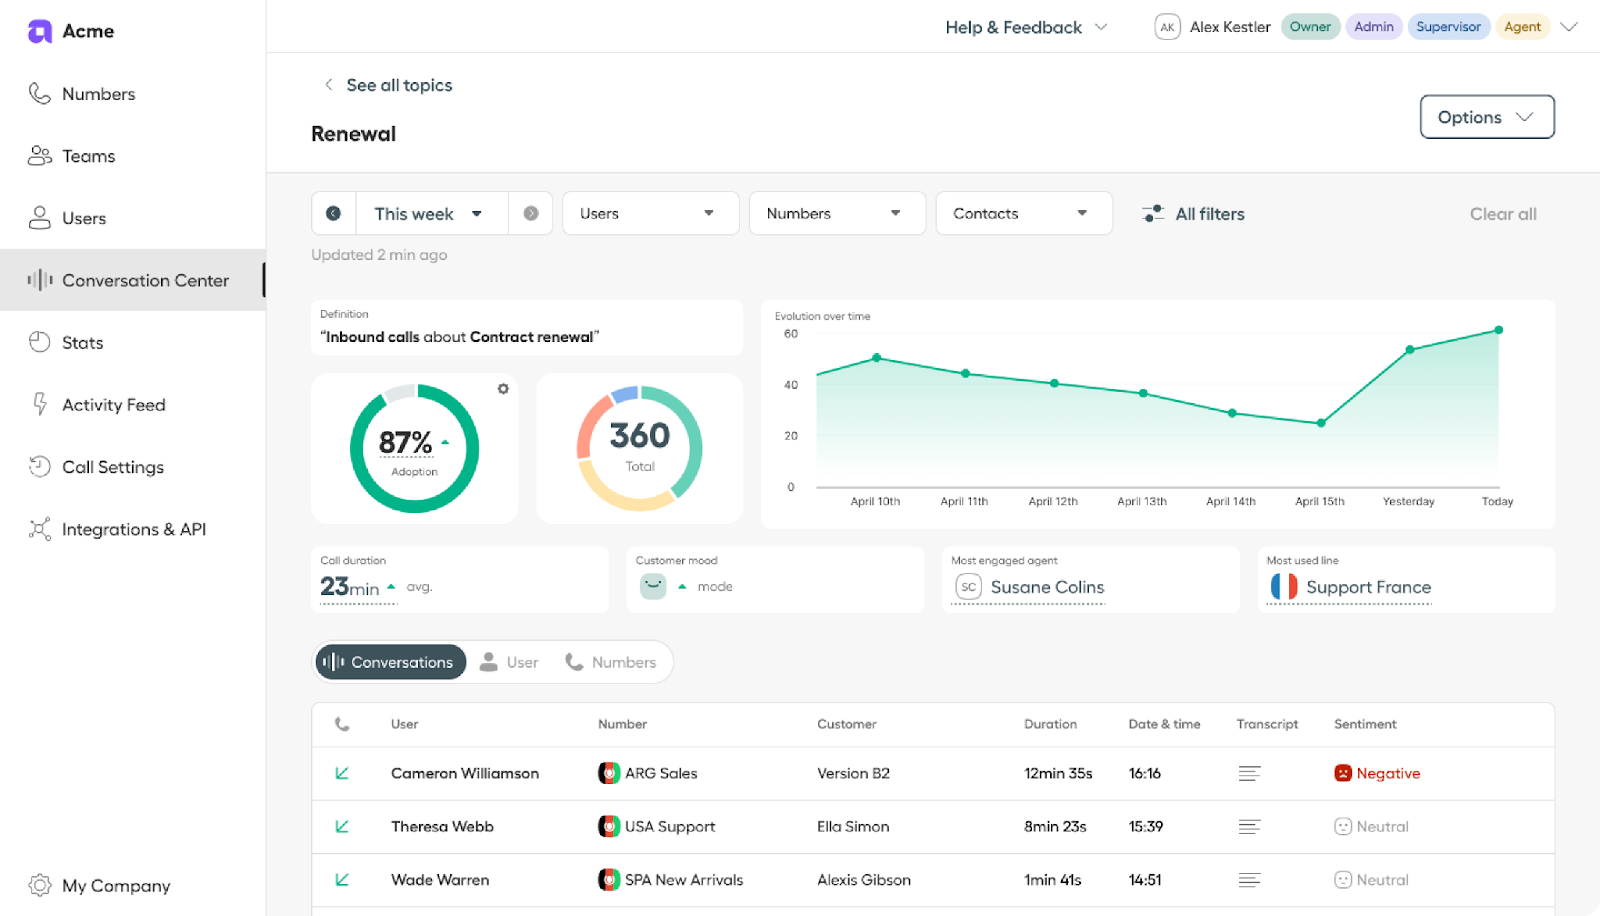Viewport: 1600px width, 916px height.
Task: Select the Conversations tab
Action: [x=390, y=661]
